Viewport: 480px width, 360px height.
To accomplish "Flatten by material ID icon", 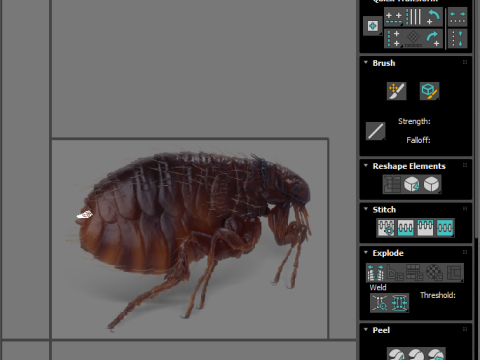I will coord(434,273).
